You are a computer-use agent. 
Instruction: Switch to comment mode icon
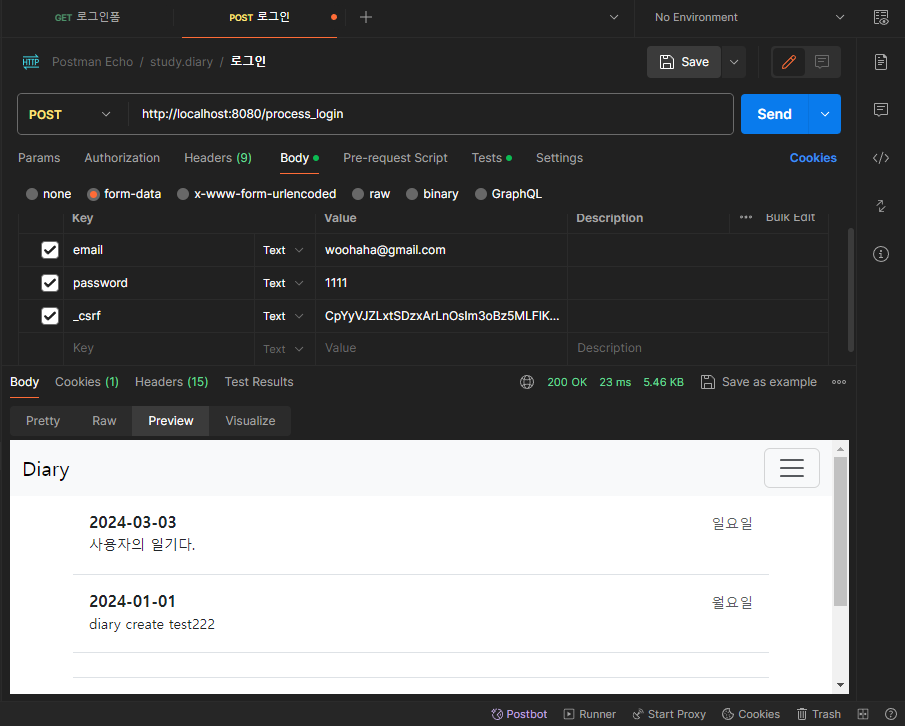click(822, 62)
